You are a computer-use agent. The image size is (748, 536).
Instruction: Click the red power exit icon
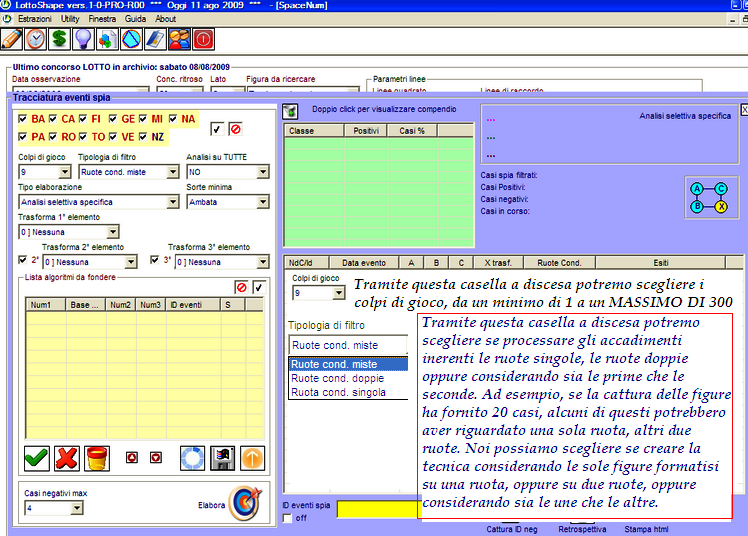tap(203, 40)
